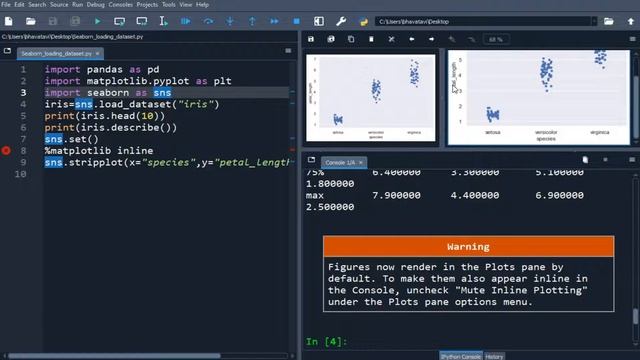This screenshot has height=360, width=640.
Task: Show next plot arrow
Action: 431,39
